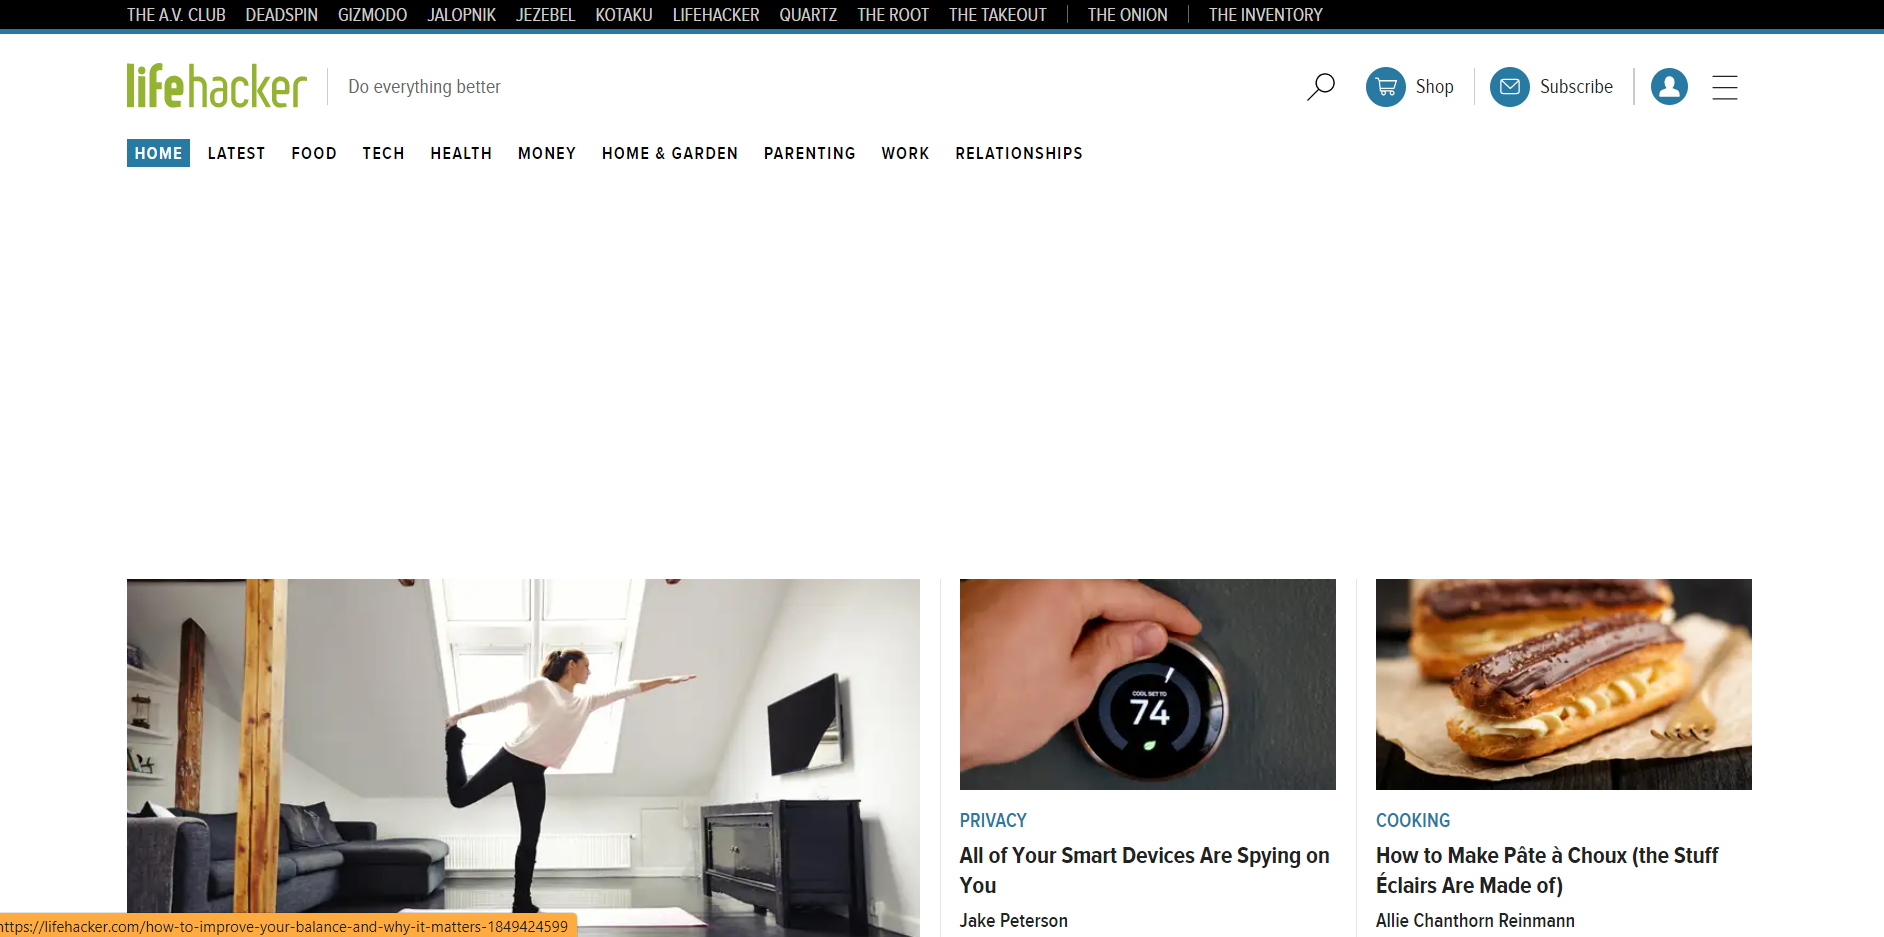
Task: Click the PRIVACY category label
Action: pyautogui.click(x=992, y=820)
